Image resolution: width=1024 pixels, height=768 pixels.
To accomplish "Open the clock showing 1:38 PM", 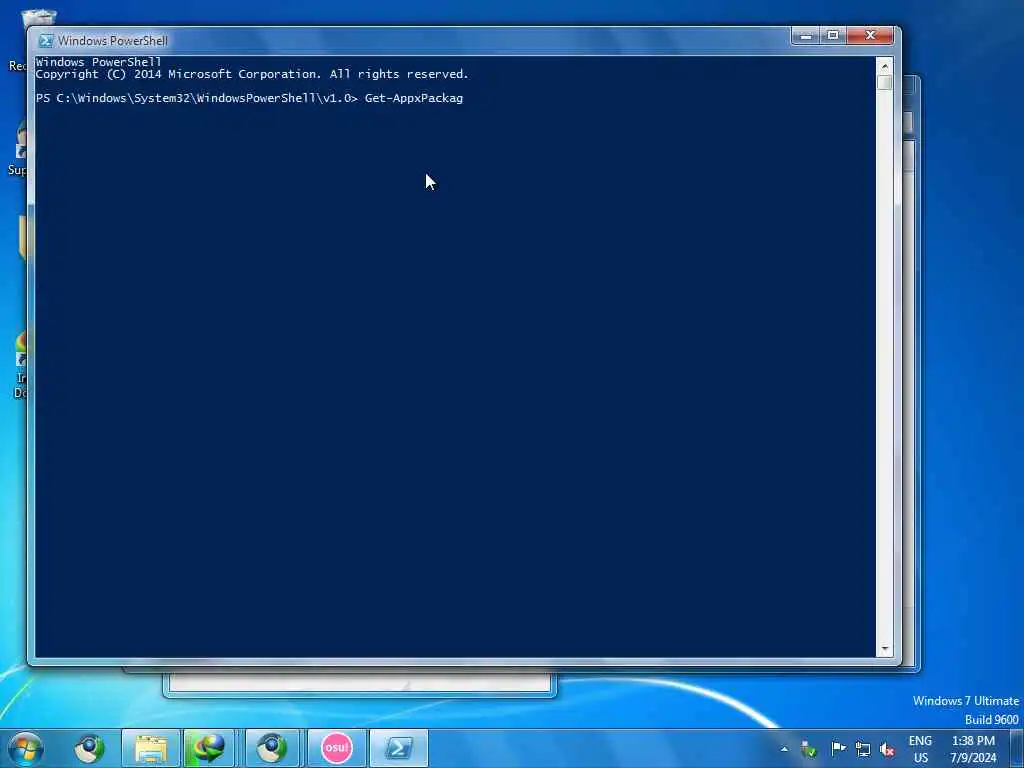I will [x=973, y=749].
